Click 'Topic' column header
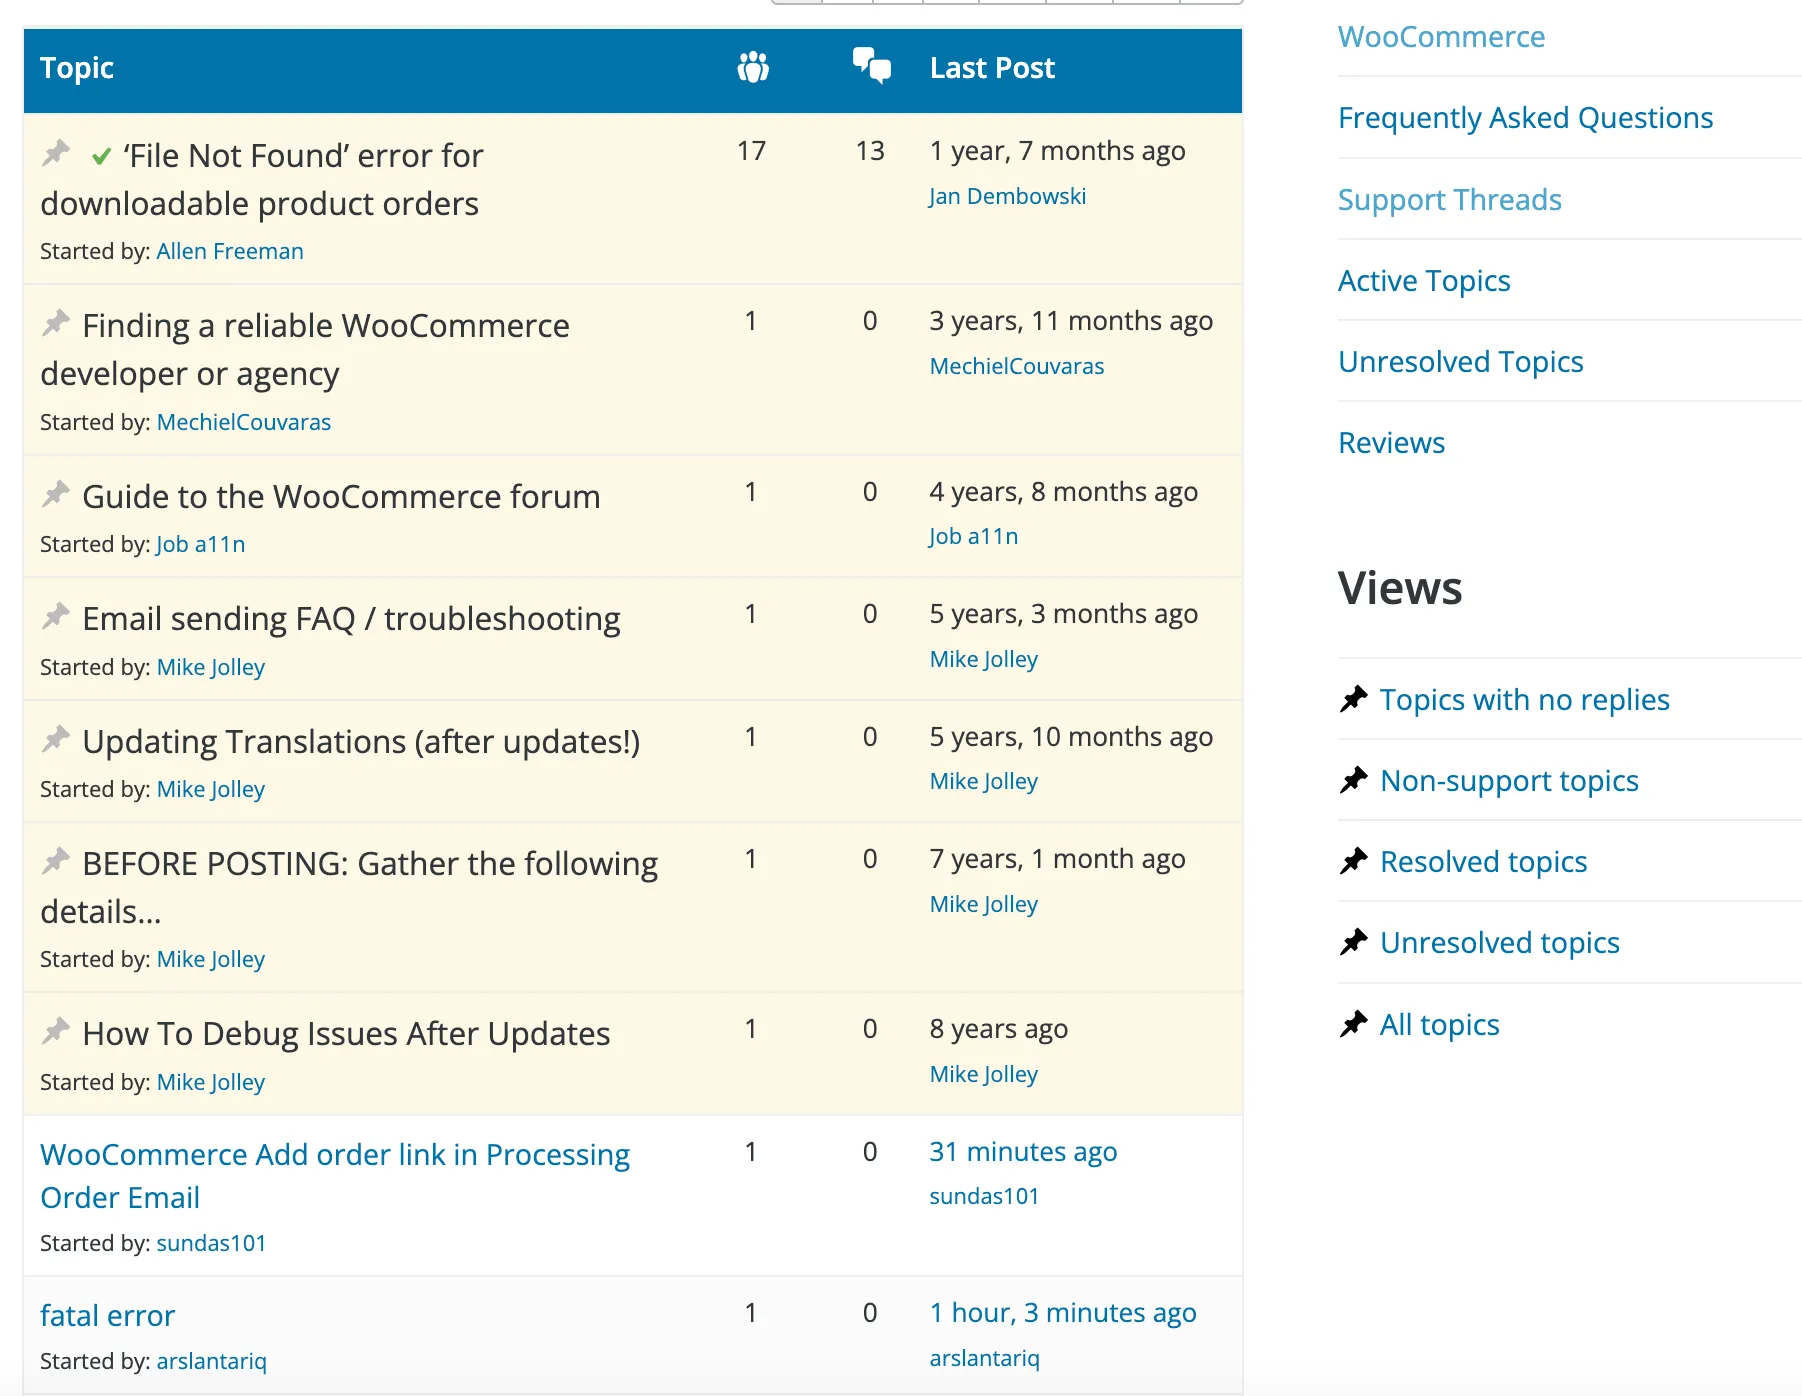 click(x=77, y=68)
